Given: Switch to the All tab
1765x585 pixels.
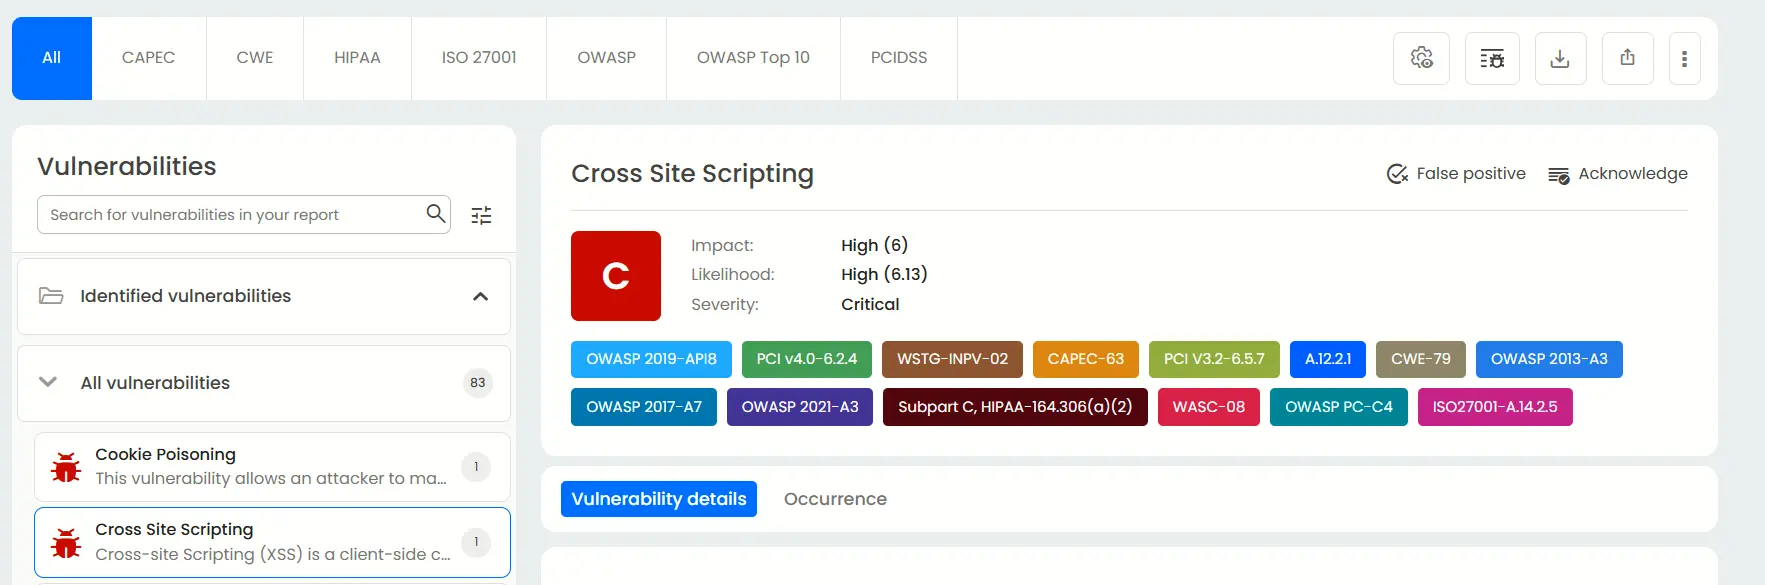Looking at the screenshot, I should [52, 58].
